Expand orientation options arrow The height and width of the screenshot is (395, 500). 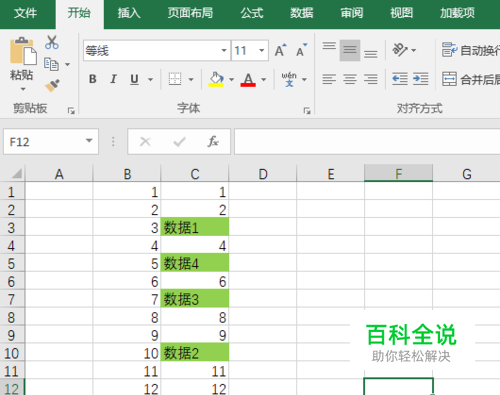click(414, 50)
